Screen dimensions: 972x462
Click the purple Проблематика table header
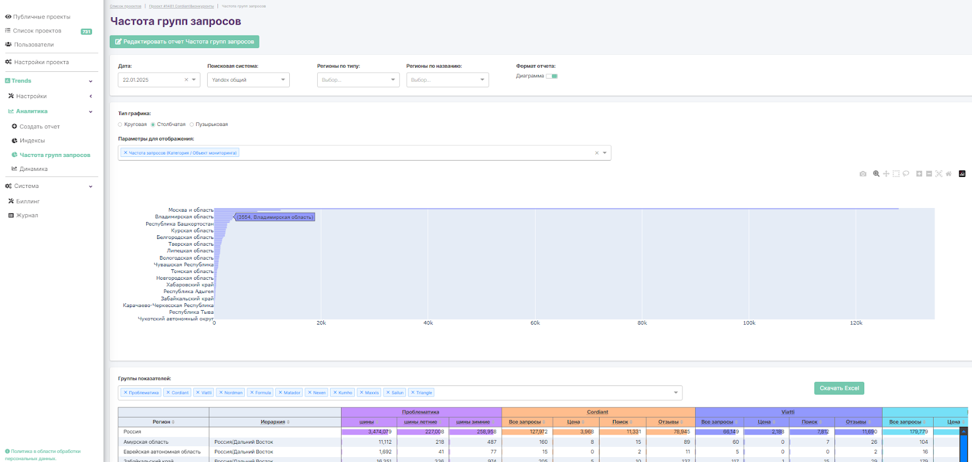421,412
